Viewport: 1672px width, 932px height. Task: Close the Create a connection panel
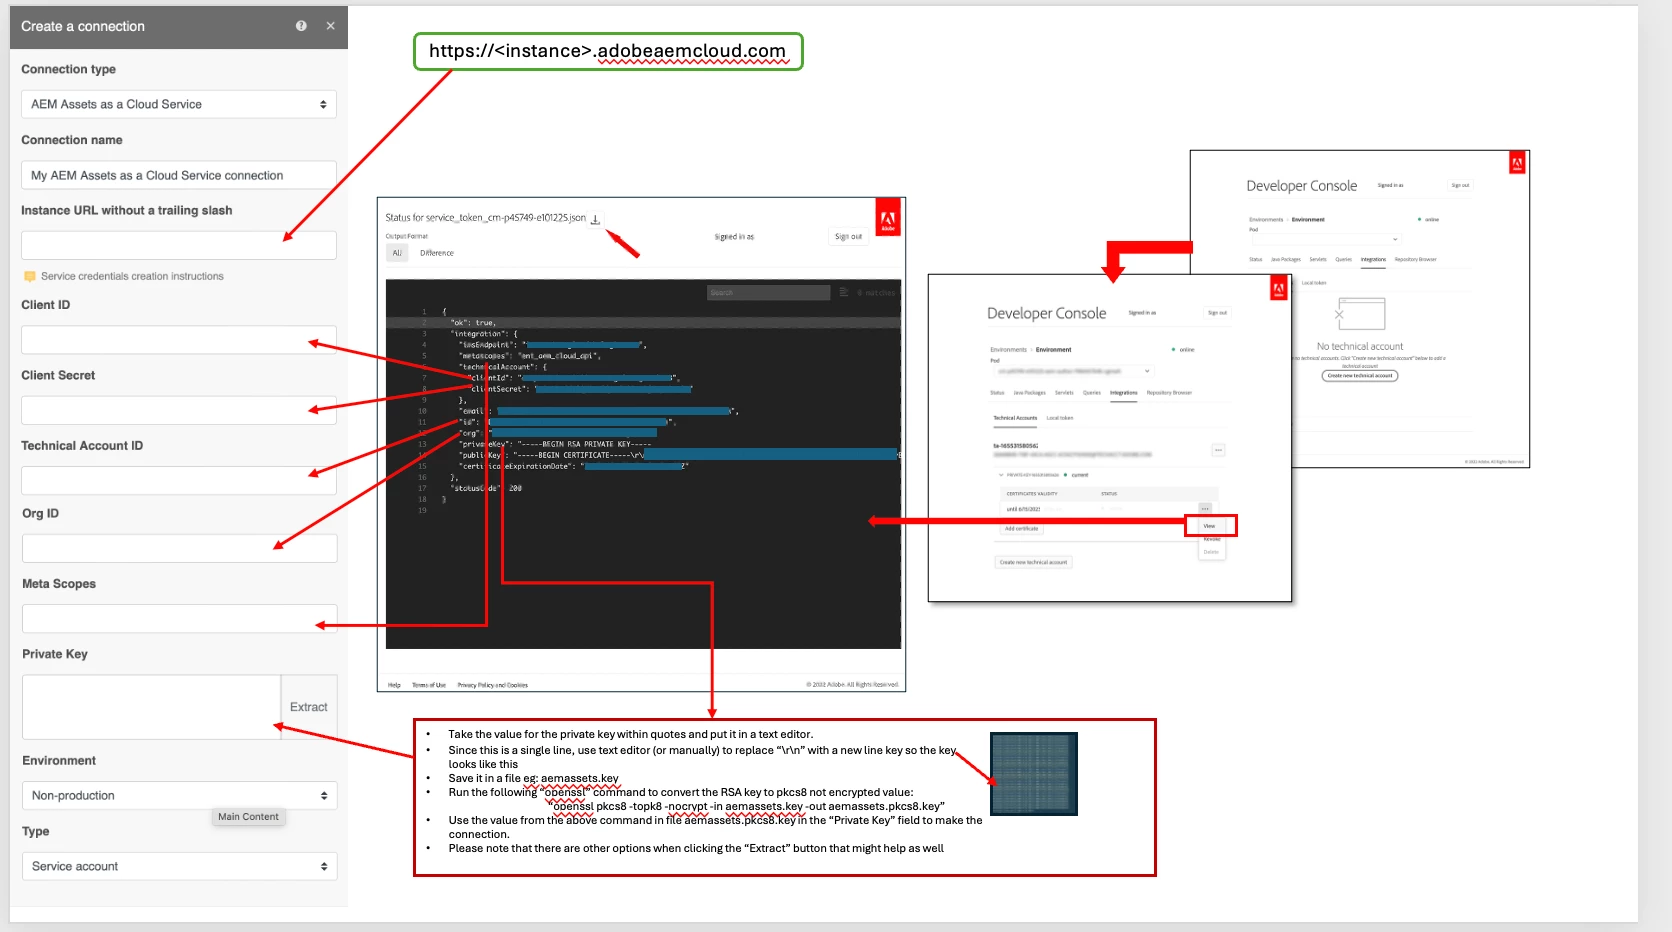[330, 26]
